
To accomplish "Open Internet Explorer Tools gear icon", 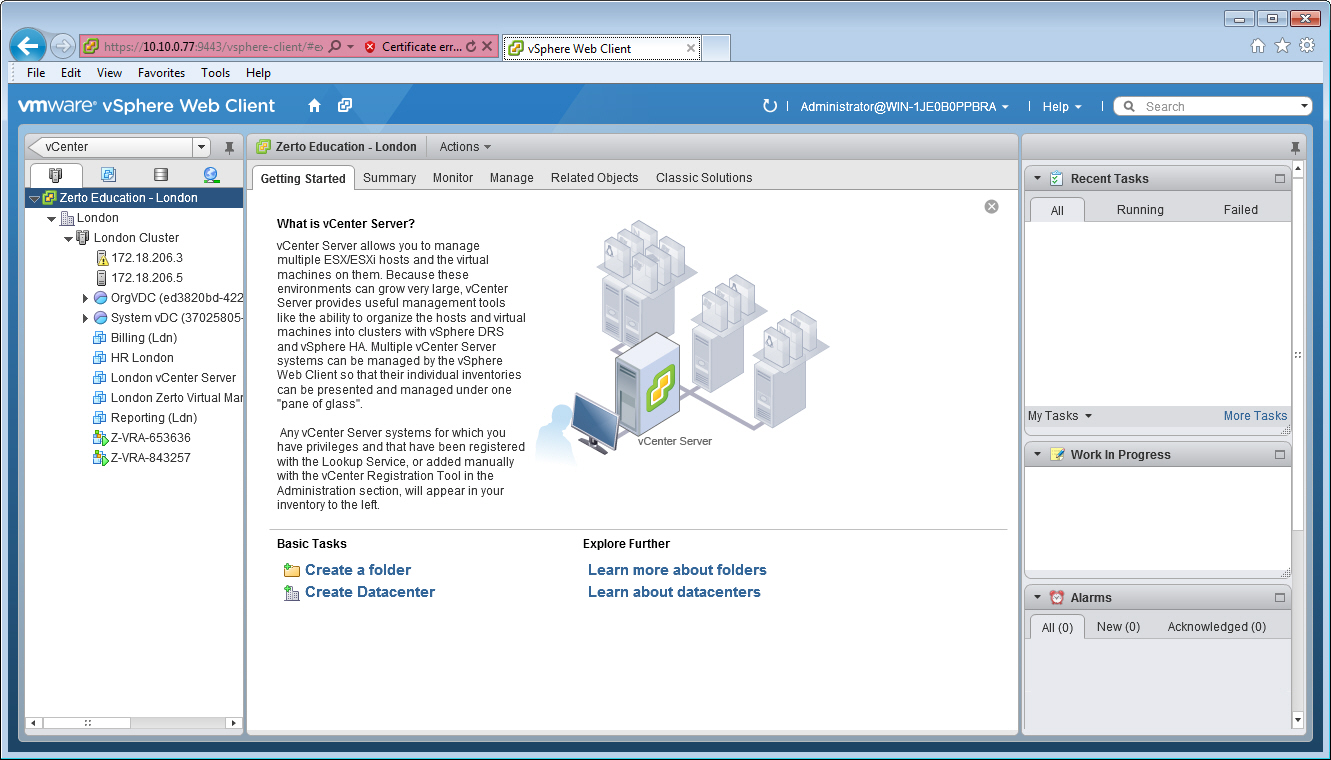I will [x=1307, y=46].
